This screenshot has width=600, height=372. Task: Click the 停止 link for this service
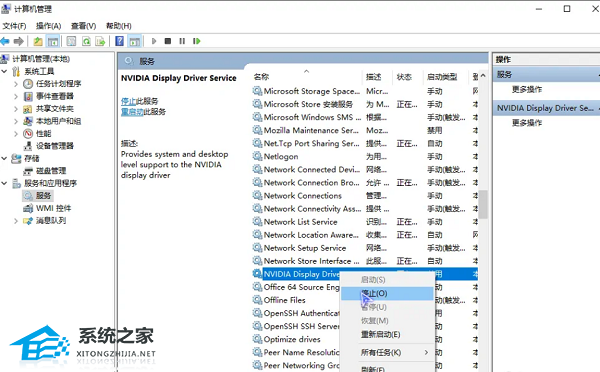coord(129,101)
